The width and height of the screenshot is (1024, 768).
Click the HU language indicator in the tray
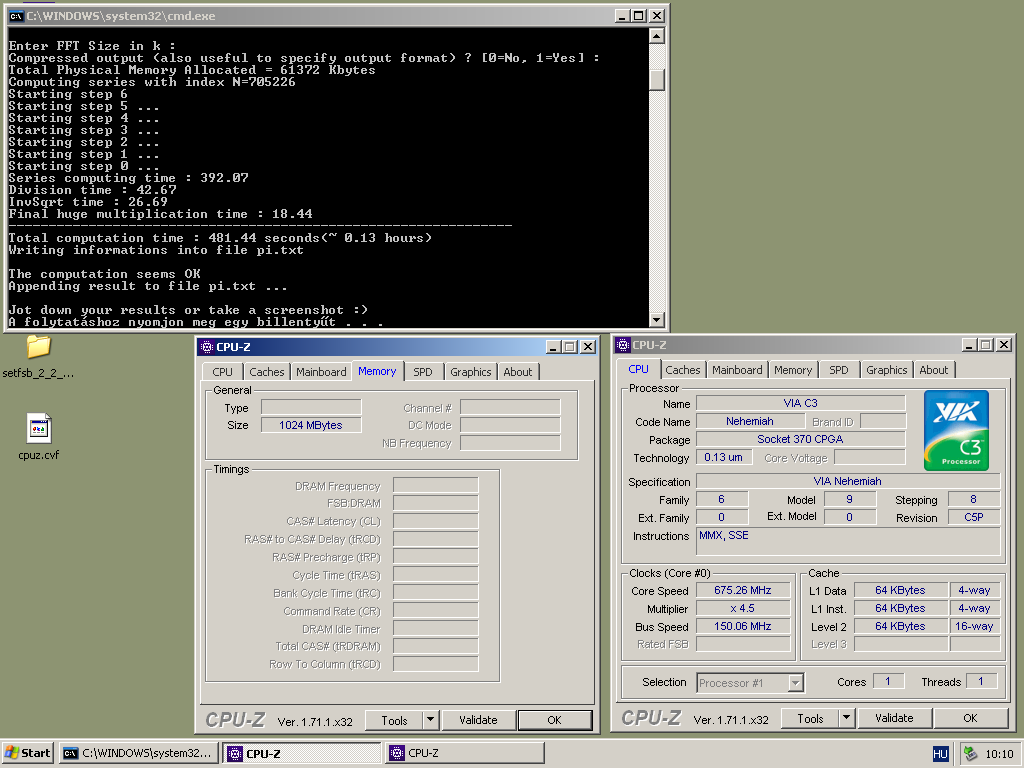pos(940,754)
